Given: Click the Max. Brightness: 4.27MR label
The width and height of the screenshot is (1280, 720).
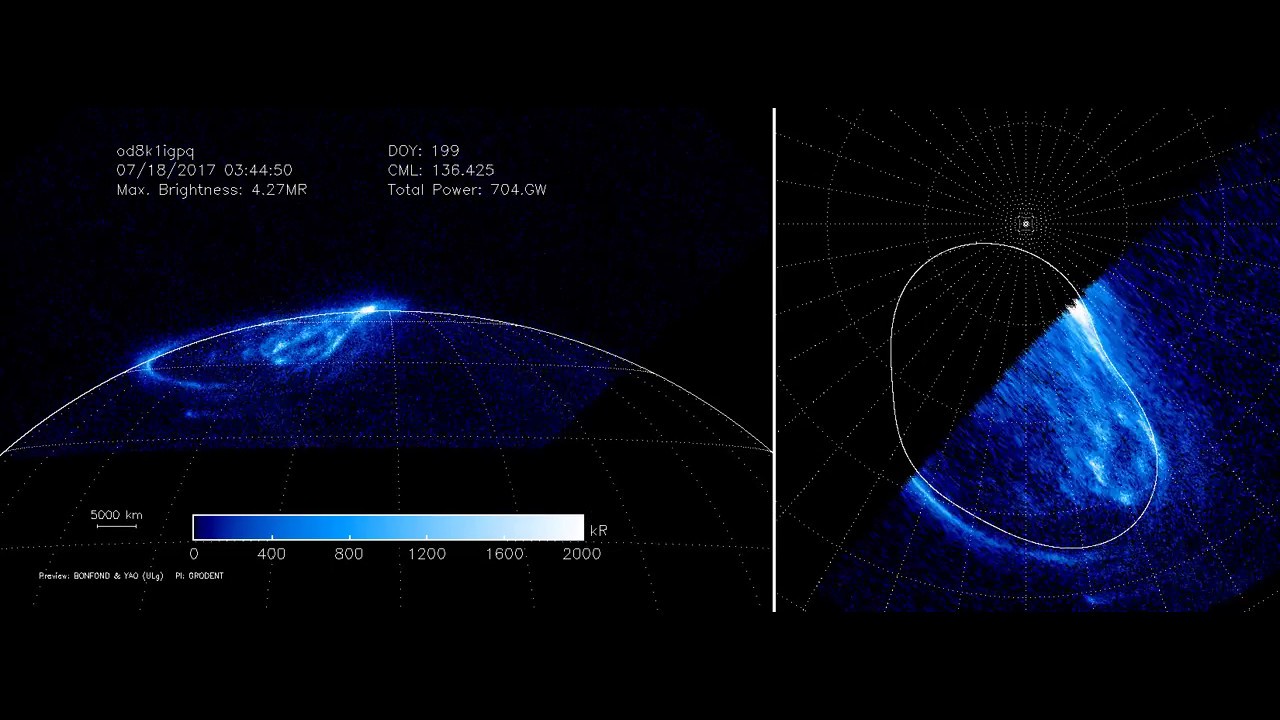Looking at the screenshot, I should 211,189.
